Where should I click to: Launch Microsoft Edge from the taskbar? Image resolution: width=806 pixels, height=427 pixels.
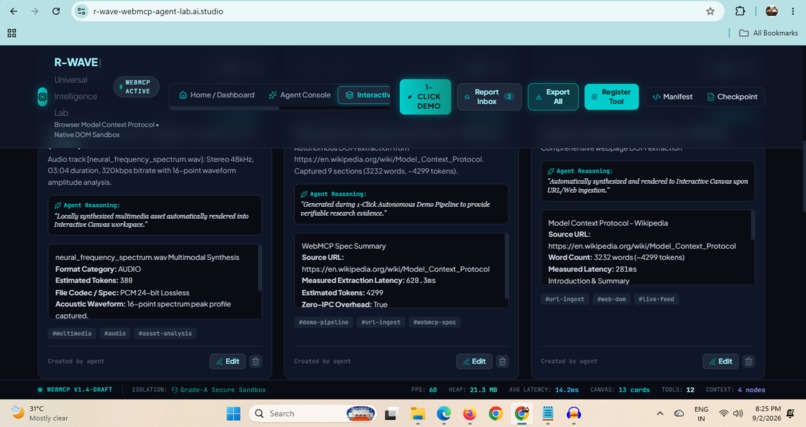click(x=444, y=413)
